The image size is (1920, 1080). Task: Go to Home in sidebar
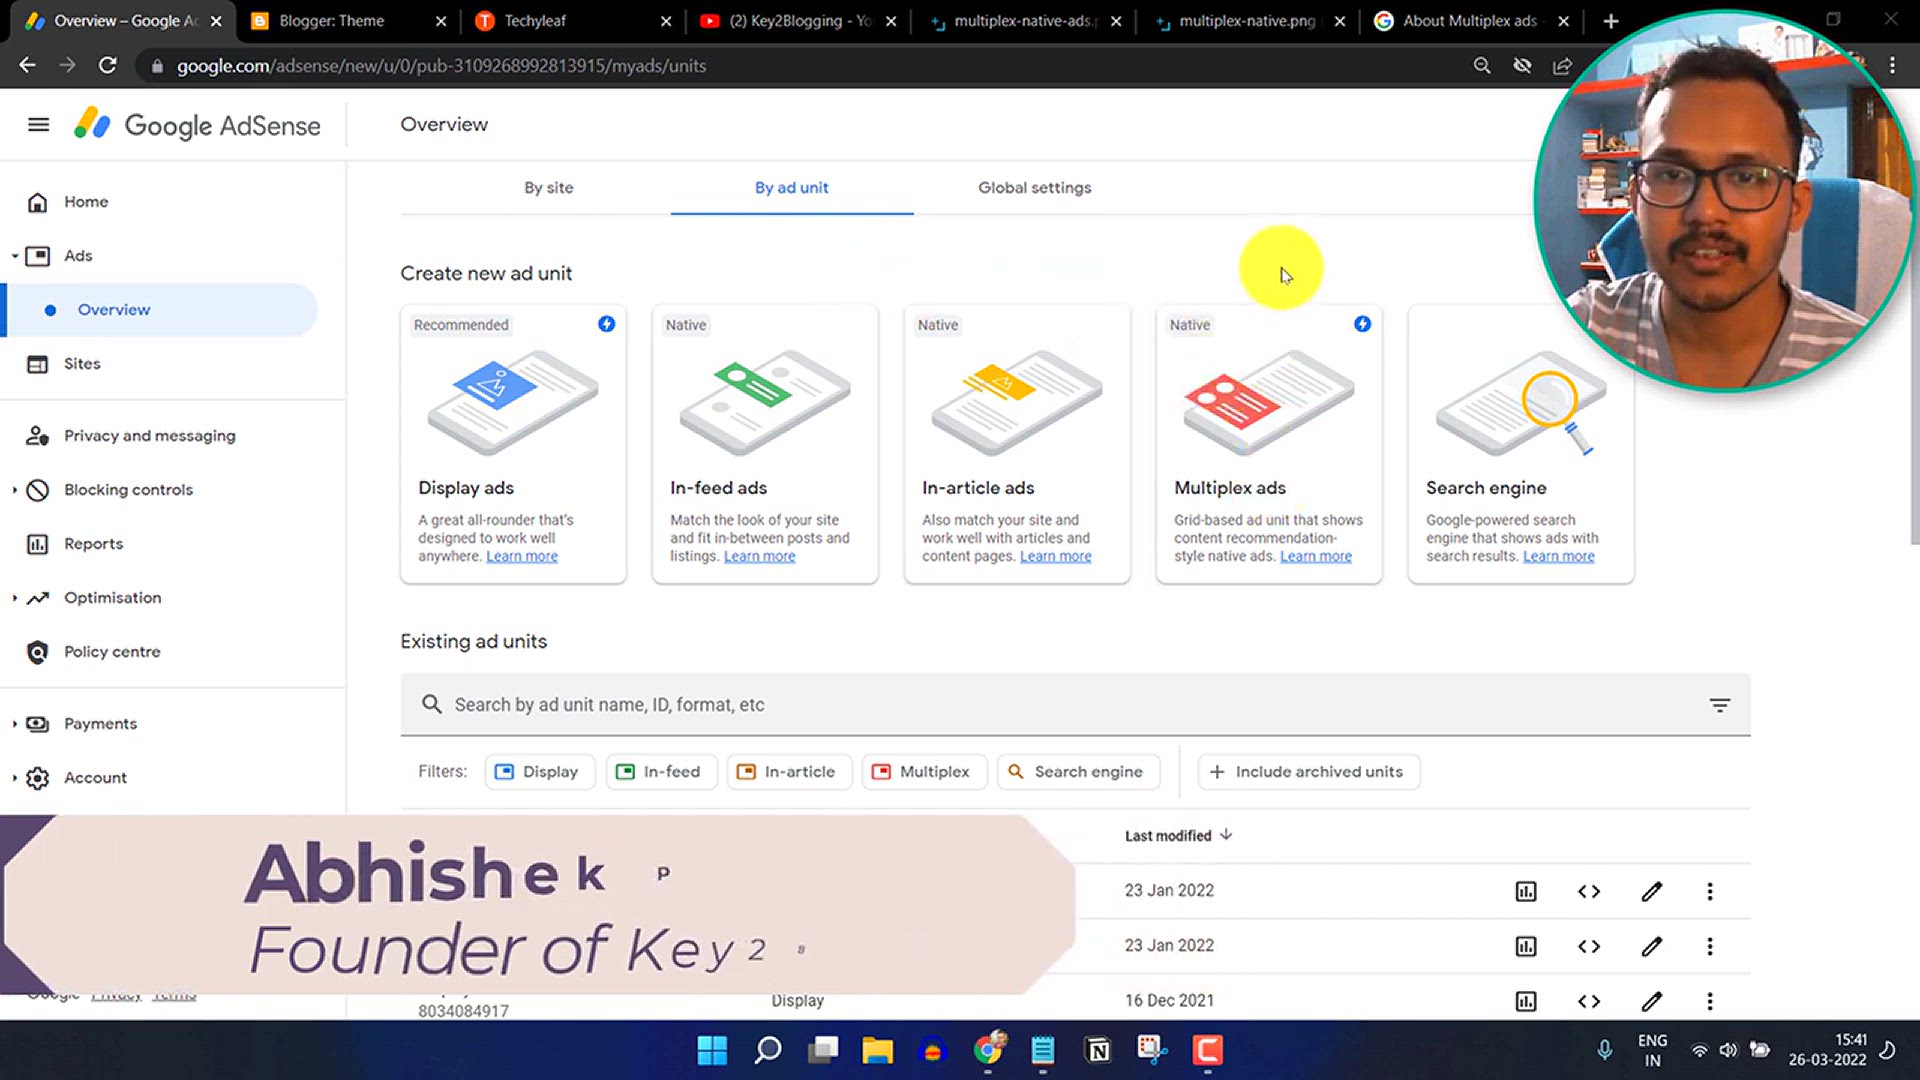tap(86, 202)
